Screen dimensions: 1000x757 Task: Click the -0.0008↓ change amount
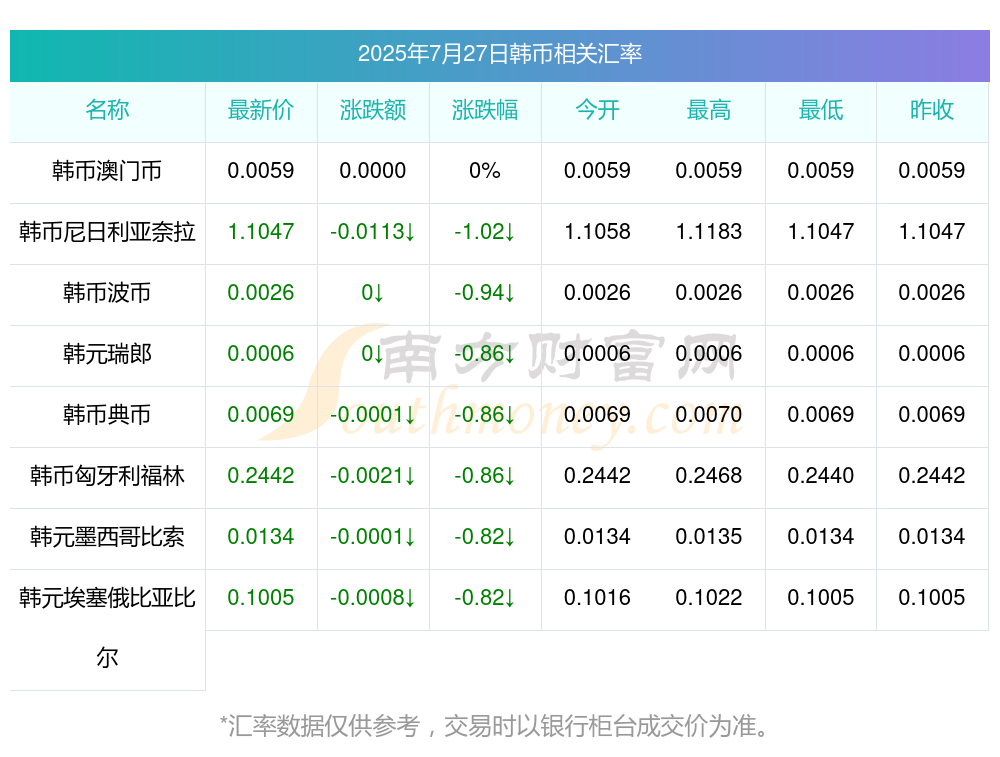coord(373,598)
